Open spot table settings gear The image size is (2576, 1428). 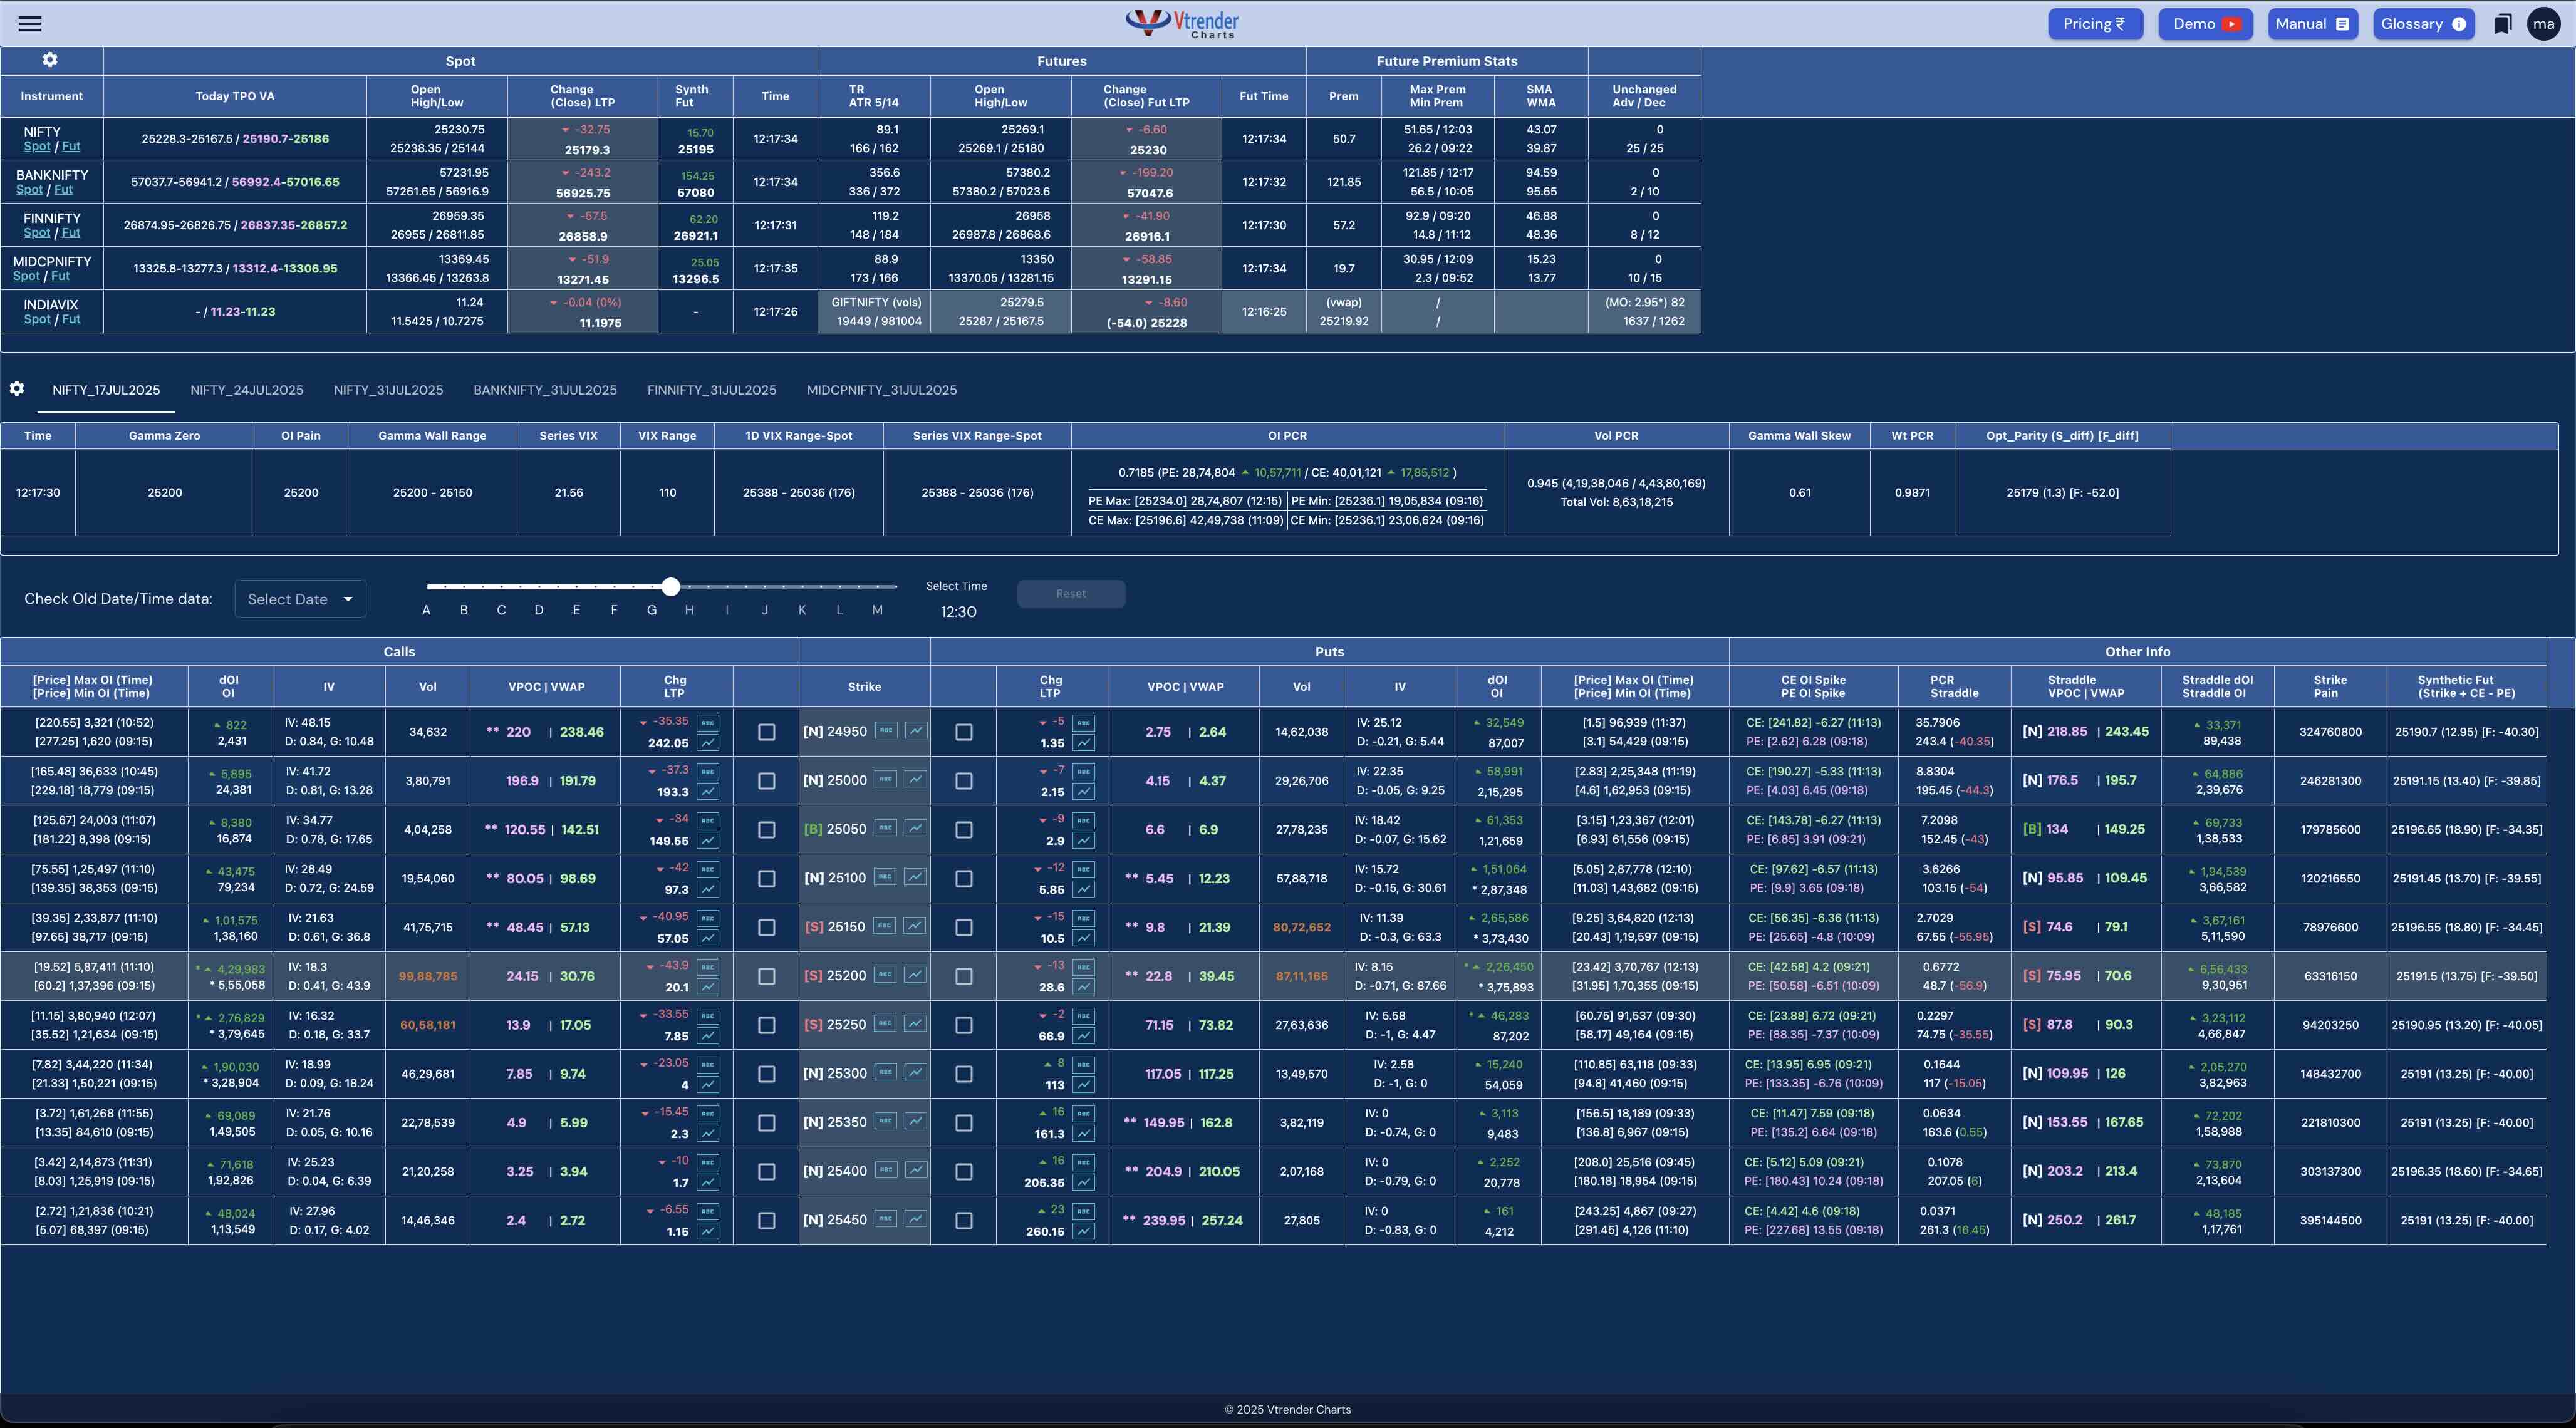tap(50, 60)
